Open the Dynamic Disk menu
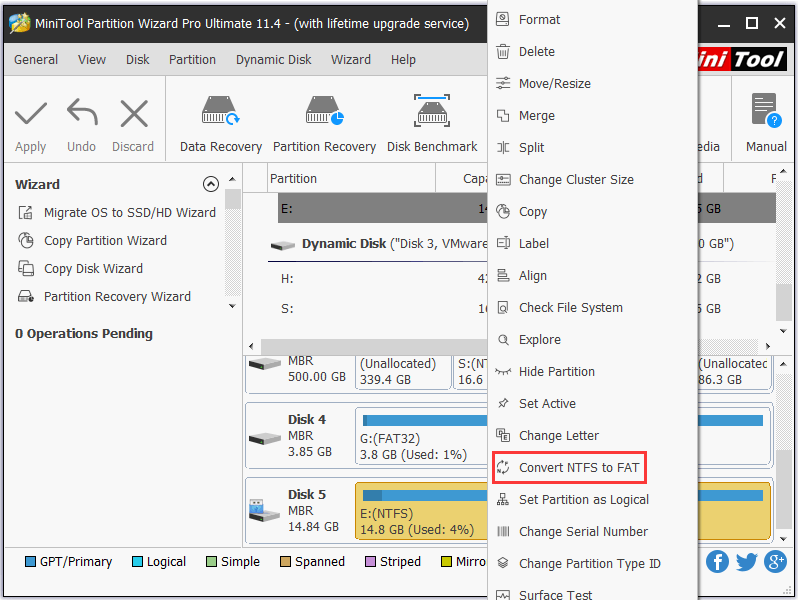This screenshot has height=600, width=798. point(273,60)
